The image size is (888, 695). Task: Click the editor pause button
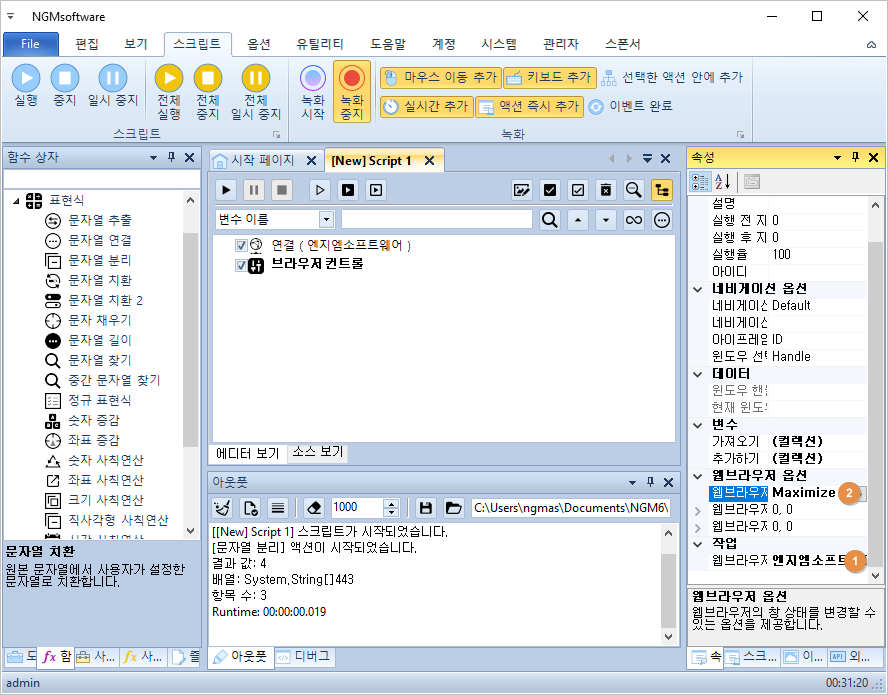point(254,190)
